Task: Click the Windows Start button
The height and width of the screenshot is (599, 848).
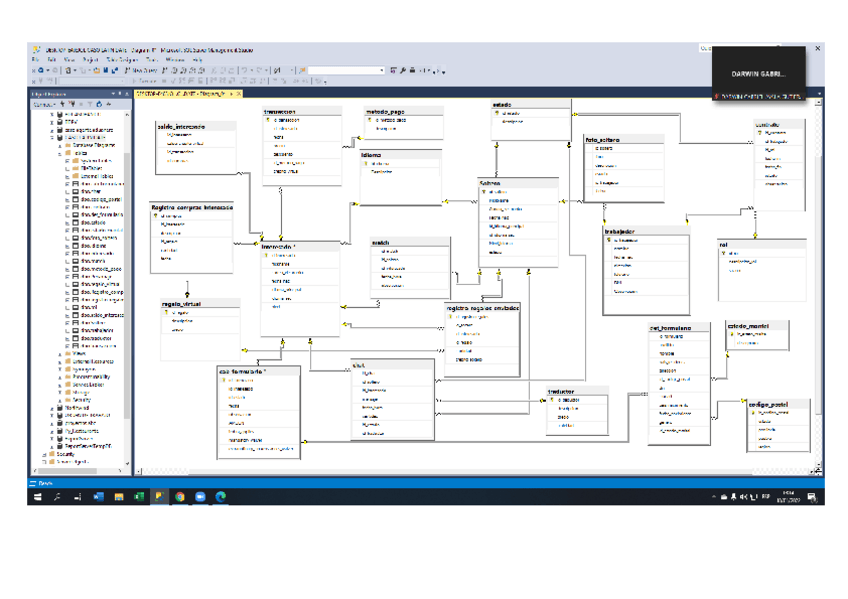Action: (37, 496)
